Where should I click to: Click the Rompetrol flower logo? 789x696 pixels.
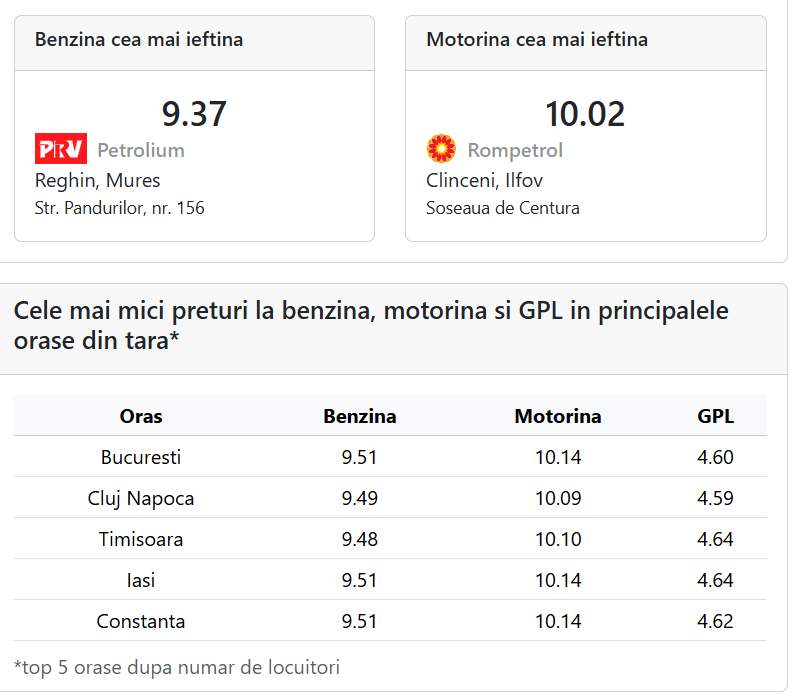coord(441,148)
